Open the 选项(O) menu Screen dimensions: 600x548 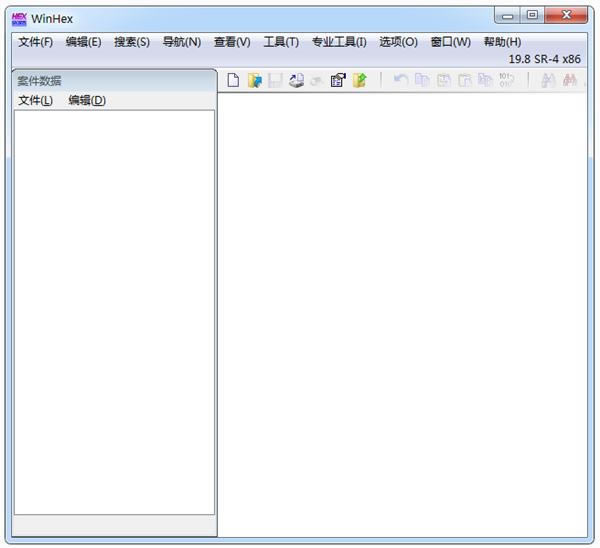pos(398,42)
